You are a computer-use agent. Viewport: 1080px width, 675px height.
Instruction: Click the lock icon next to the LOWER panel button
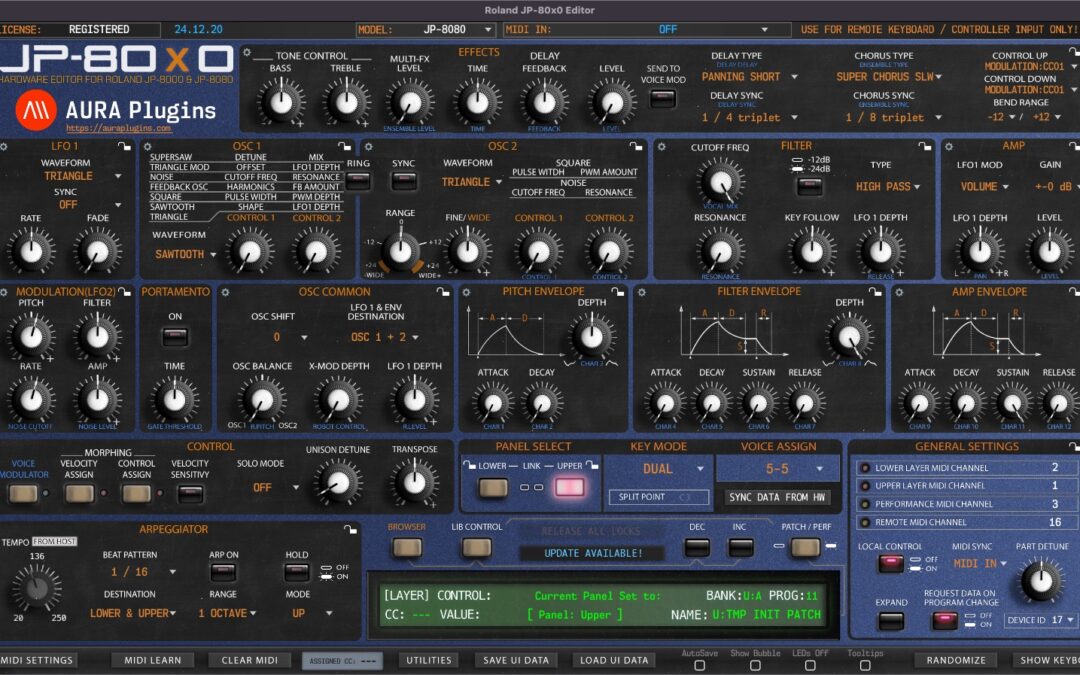(x=469, y=465)
